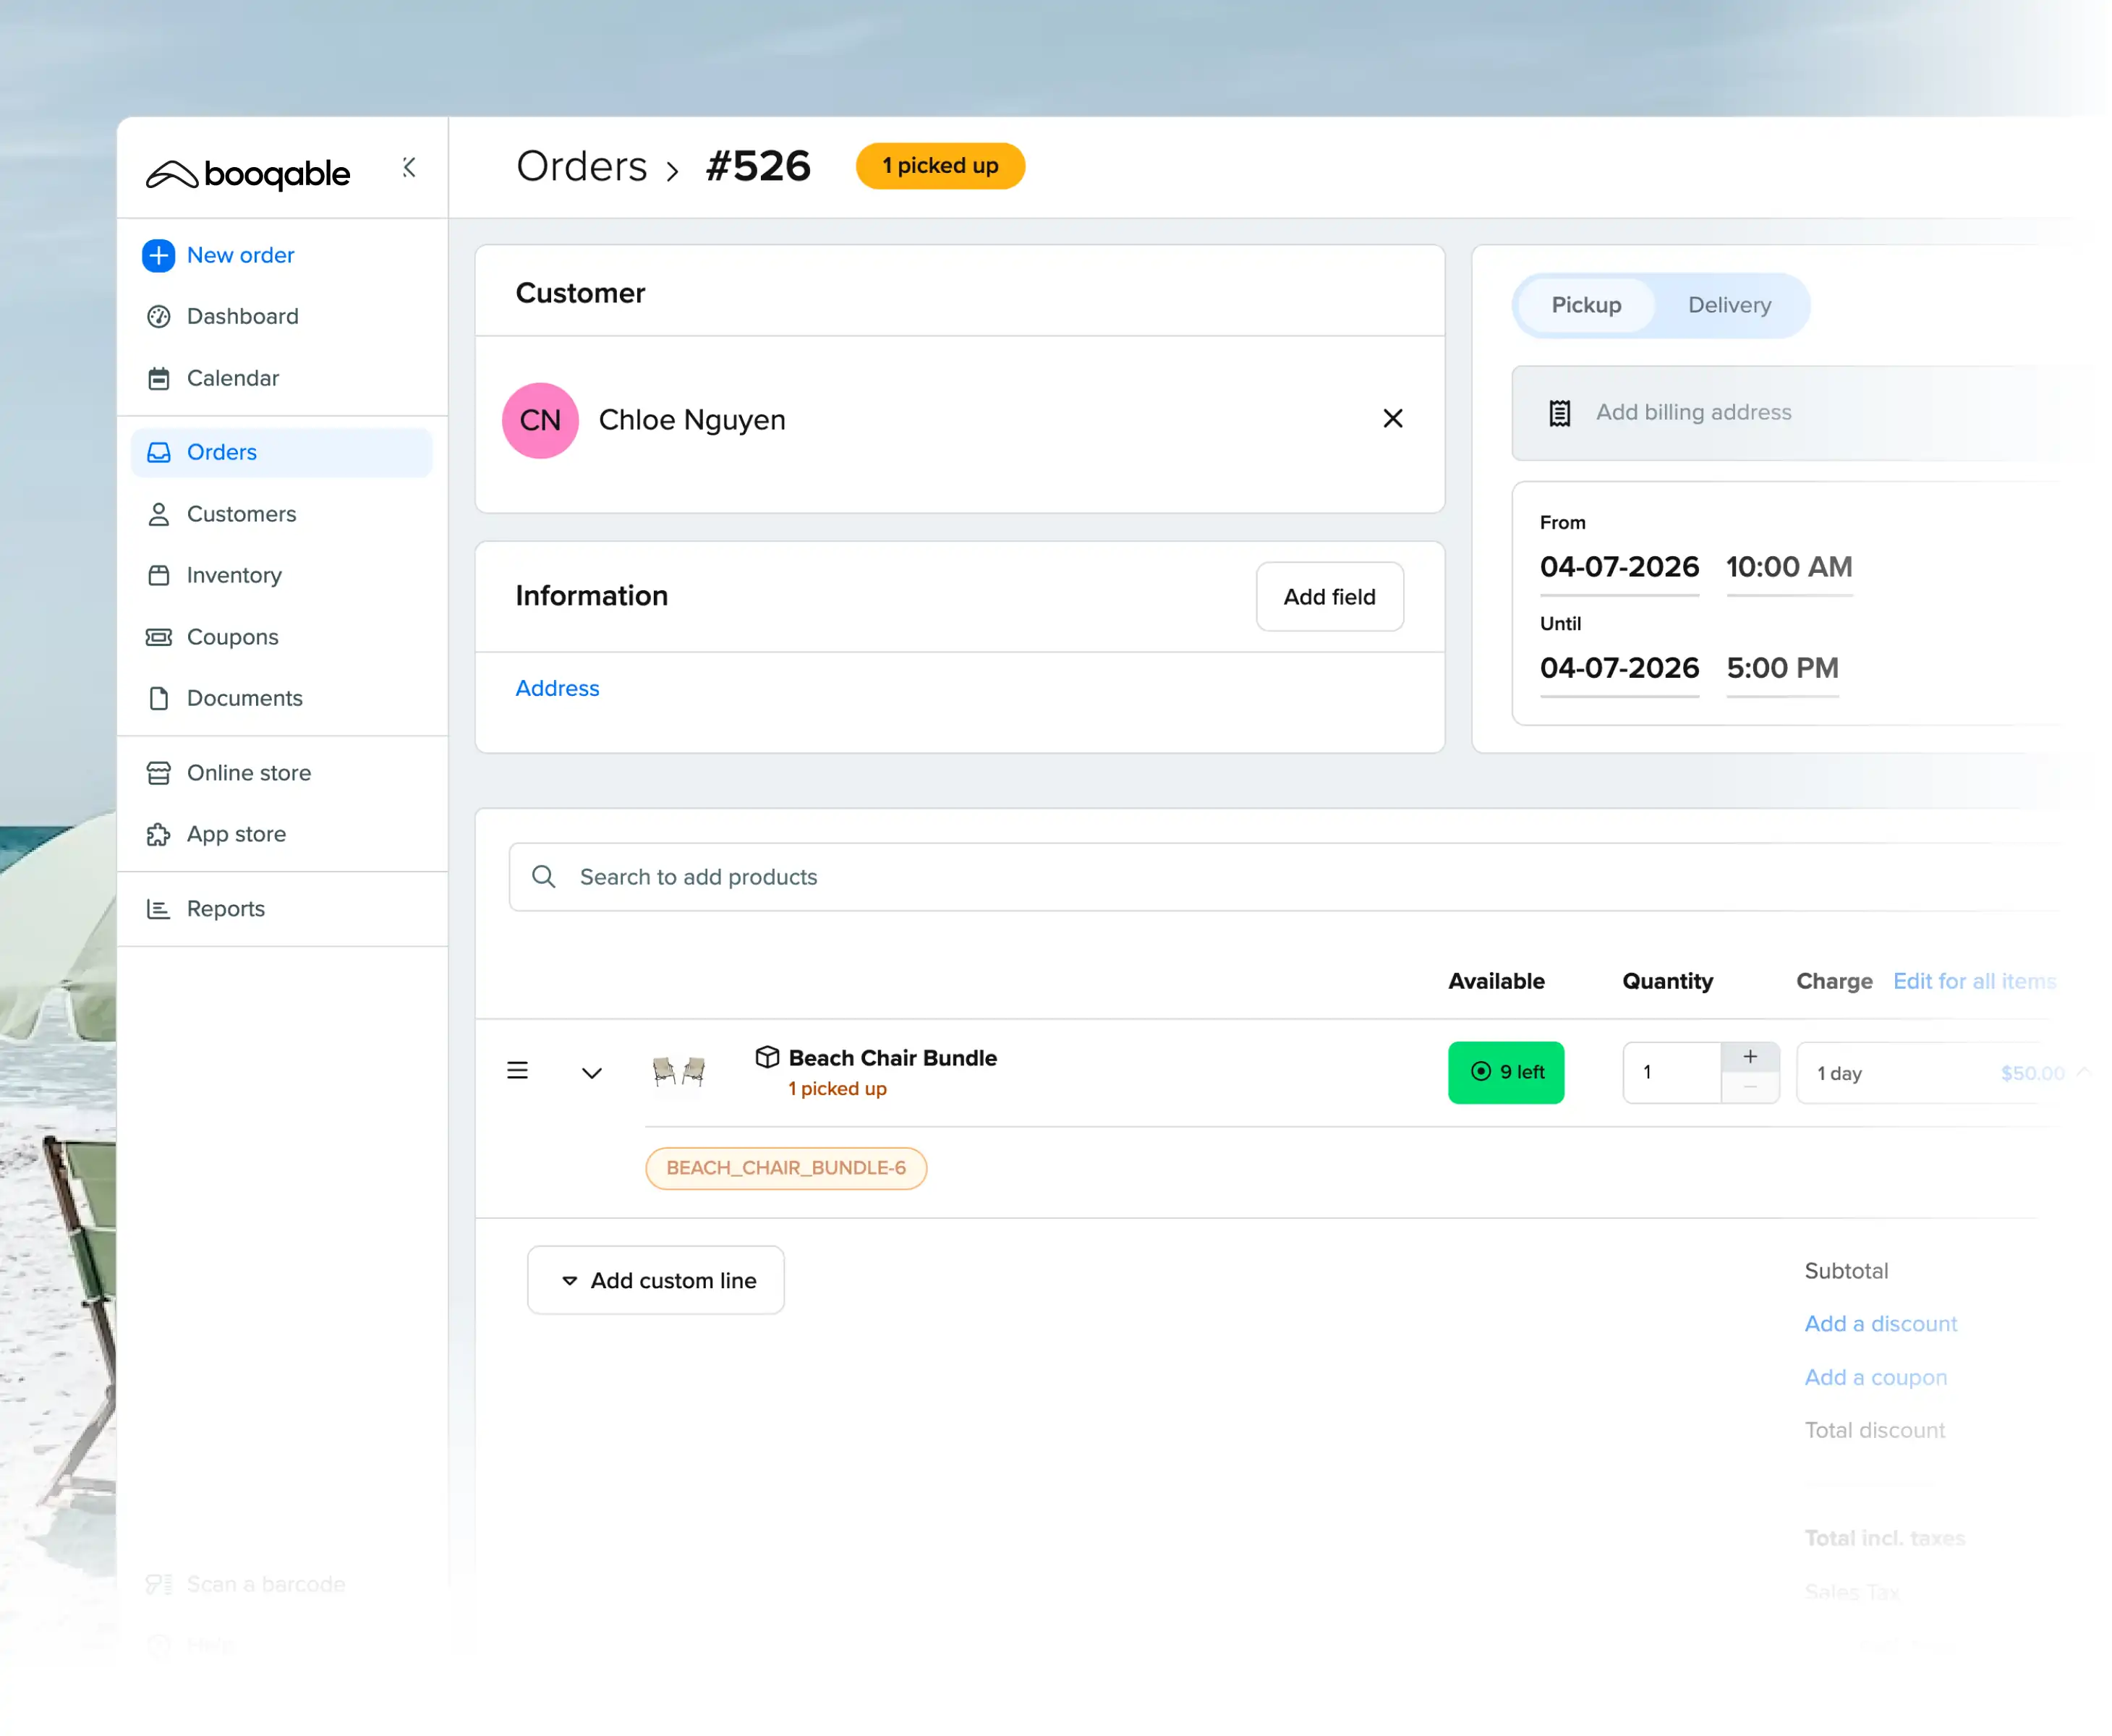
Task: Click the CN customer avatar
Action: pyautogui.click(x=540, y=420)
